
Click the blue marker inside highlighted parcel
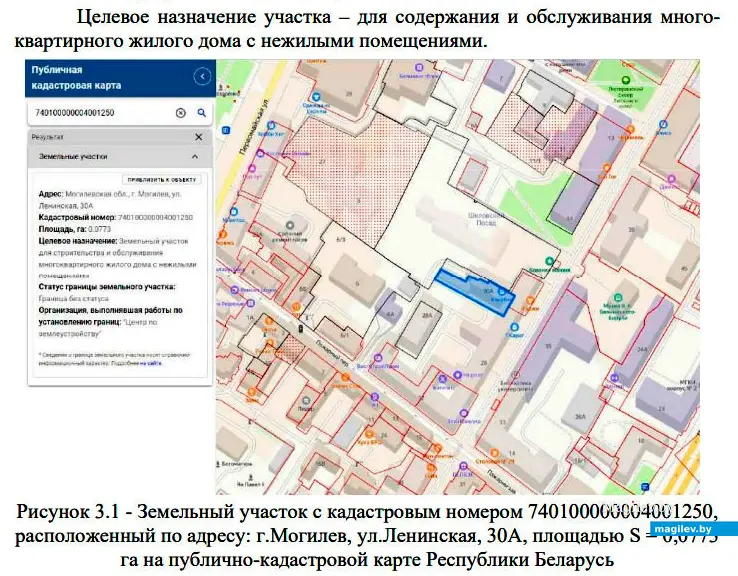(502, 292)
